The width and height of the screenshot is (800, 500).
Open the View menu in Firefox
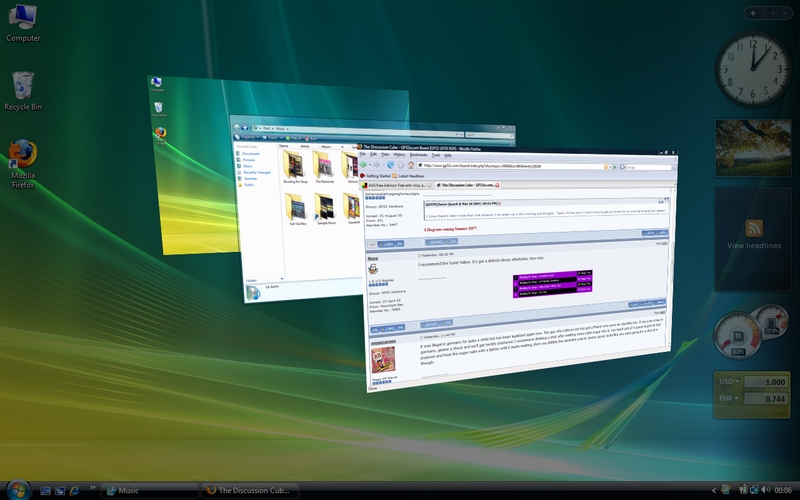385,154
